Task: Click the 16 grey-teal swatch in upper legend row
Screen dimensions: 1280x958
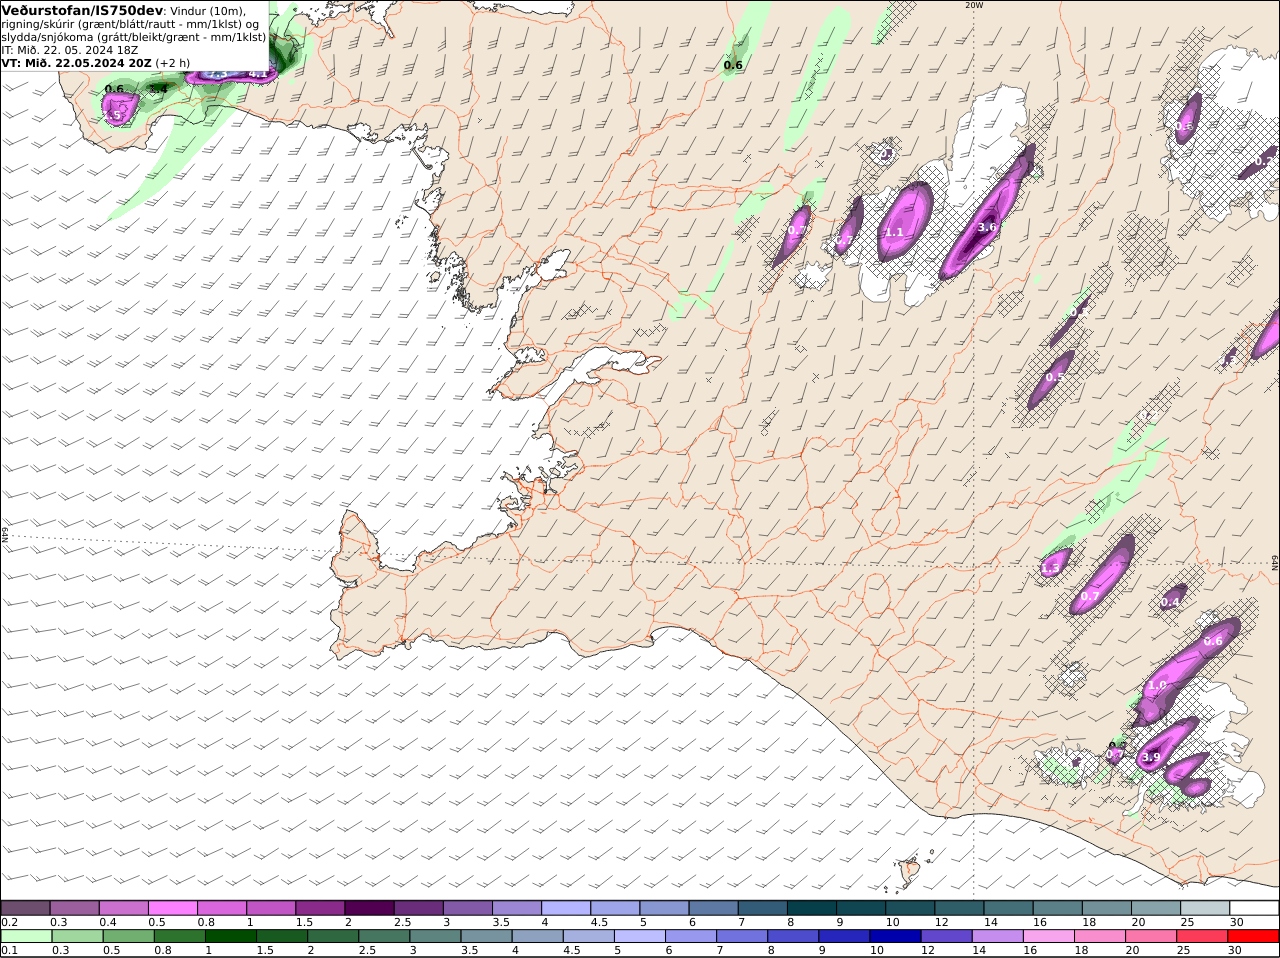Action: [x=1057, y=908]
